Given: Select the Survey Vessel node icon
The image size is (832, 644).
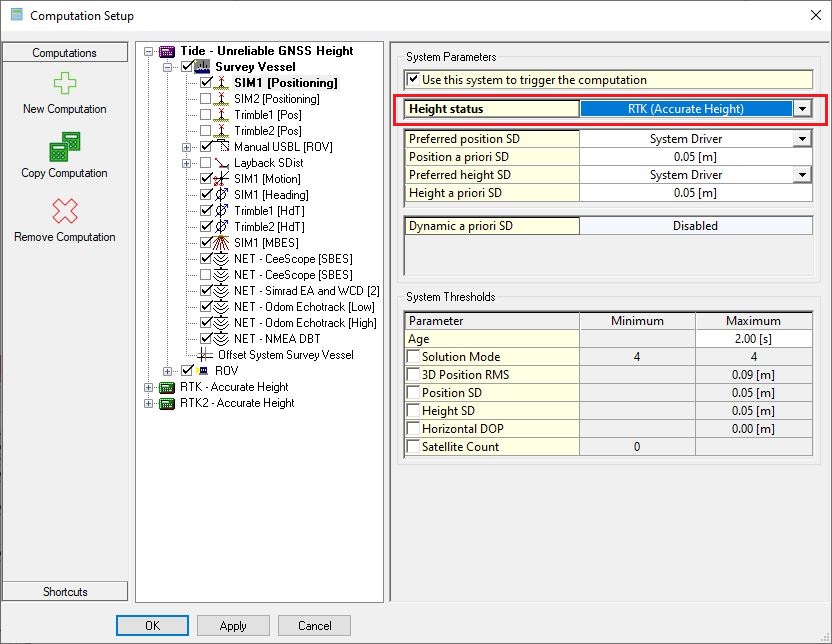Looking at the screenshot, I should pos(203,67).
